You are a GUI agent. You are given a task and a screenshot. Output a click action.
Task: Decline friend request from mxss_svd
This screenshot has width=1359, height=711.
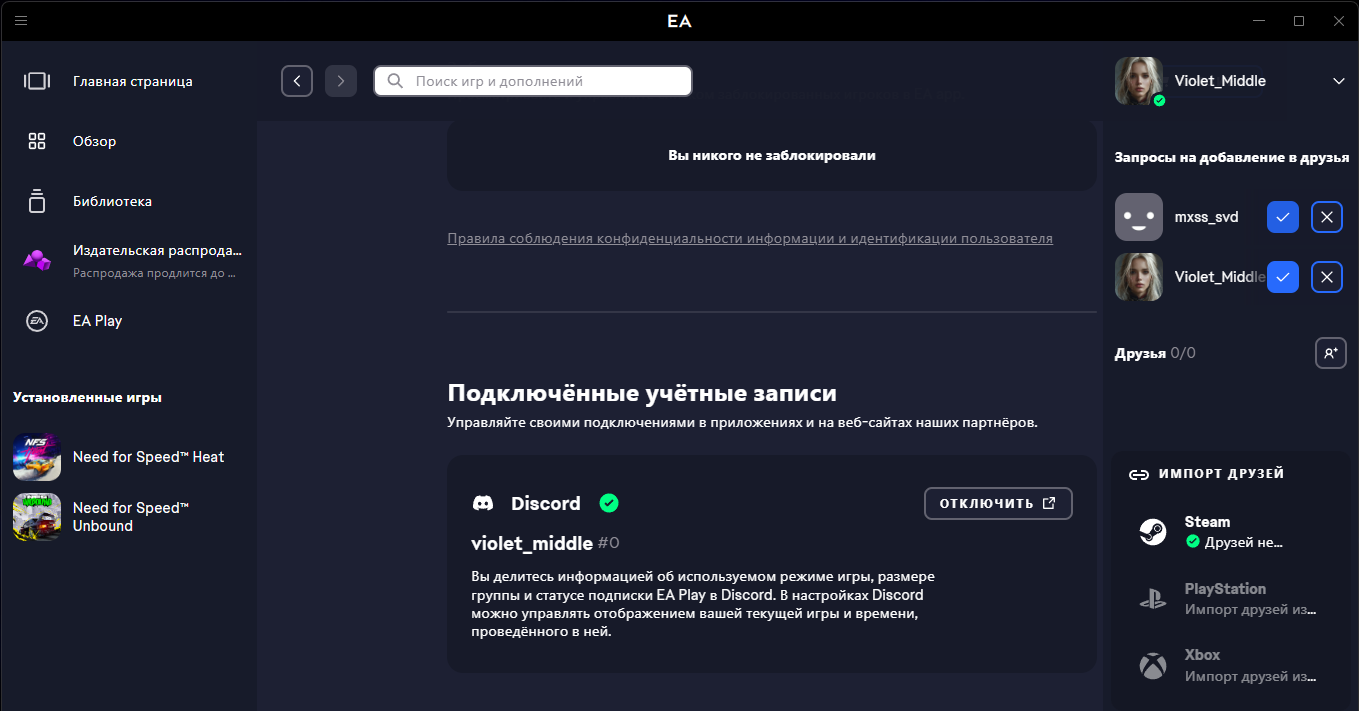(1327, 217)
